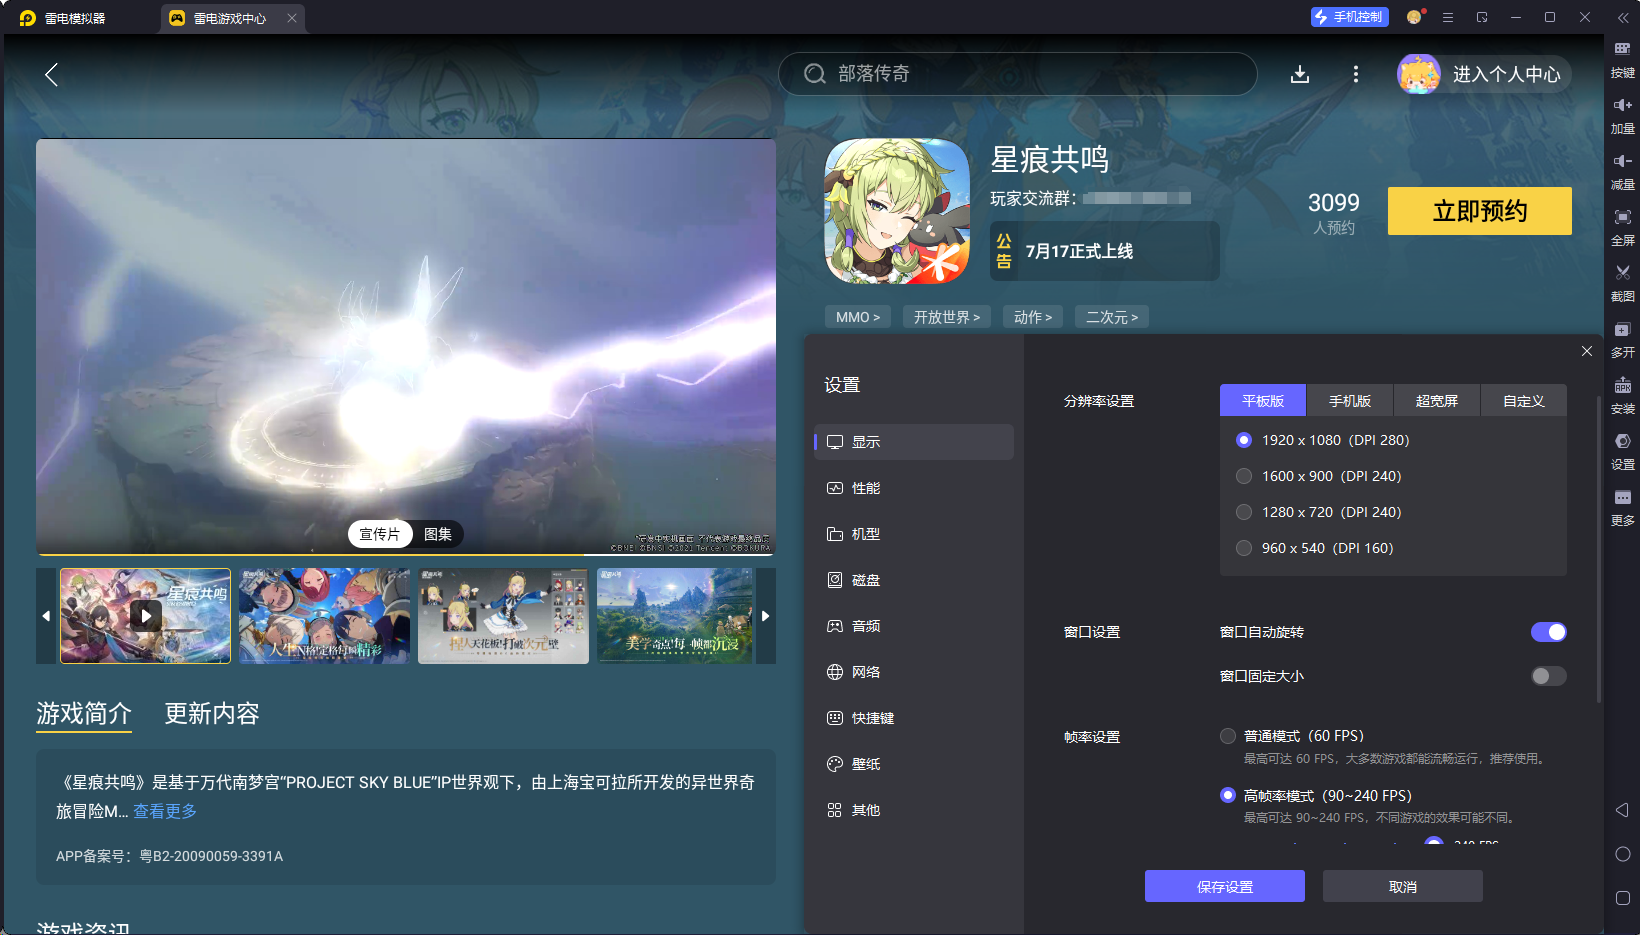Viewport: 1640px width, 935px height.
Task: Collapse the right sidebar with double-chevron
Action: coord(1623,17)
